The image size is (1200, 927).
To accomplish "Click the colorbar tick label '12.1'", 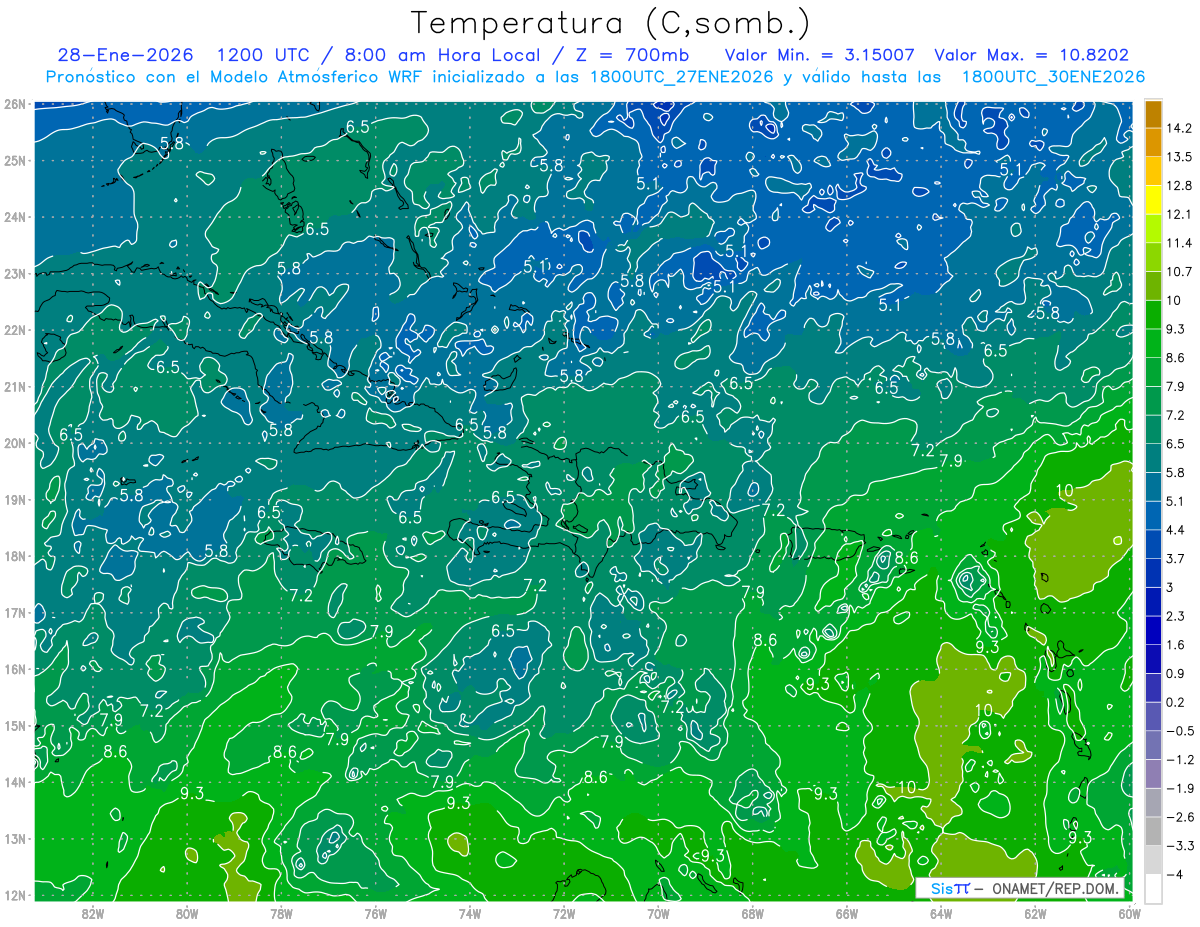I will coord(1181,214).
